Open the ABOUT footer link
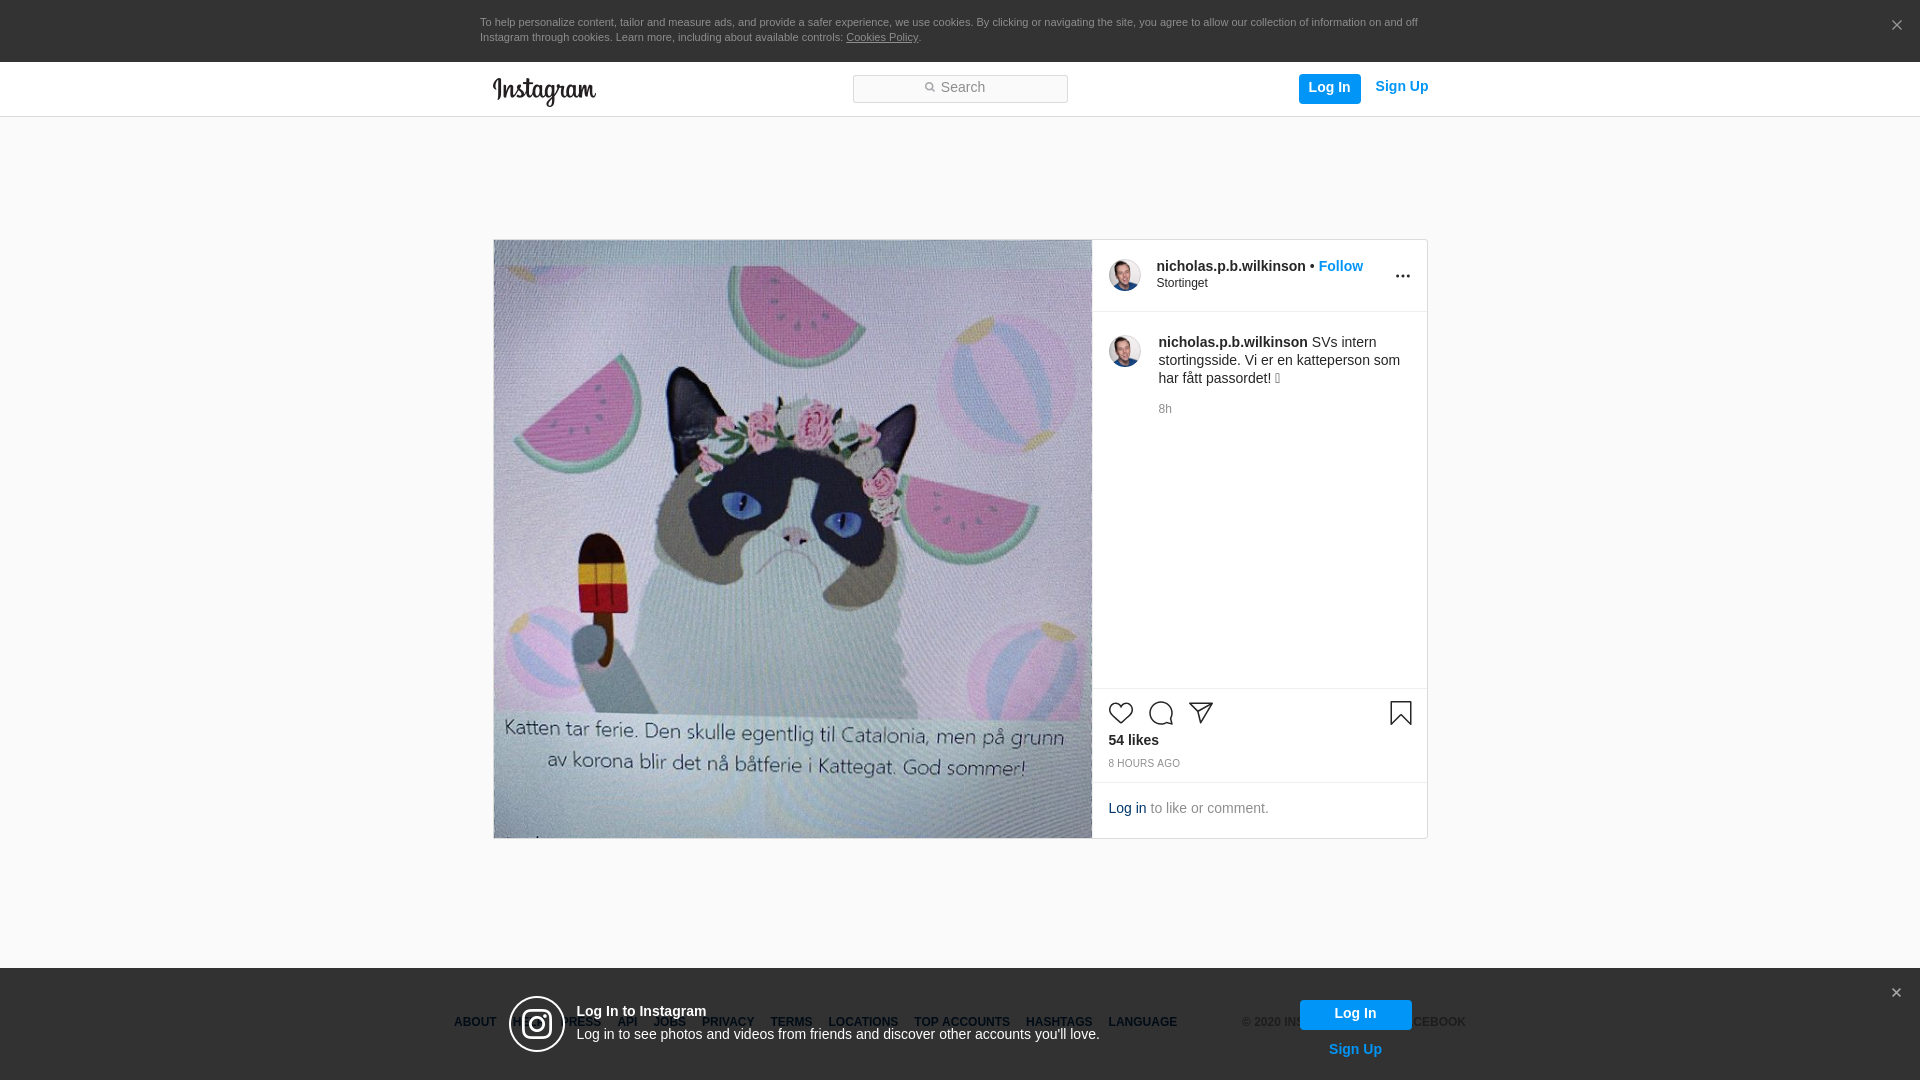The width and height of the screenshot is (1920, 1080). click(475, 1022)
